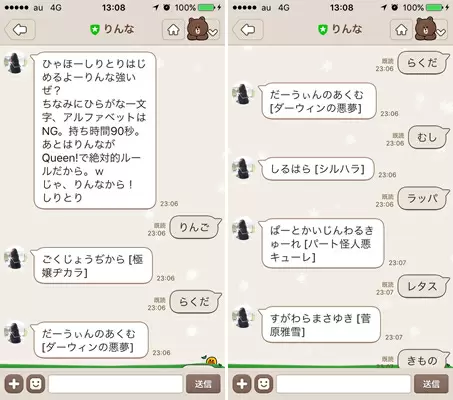Open home icon in right chat header
This screenshot has width=453, height=400.
[401, 30]
